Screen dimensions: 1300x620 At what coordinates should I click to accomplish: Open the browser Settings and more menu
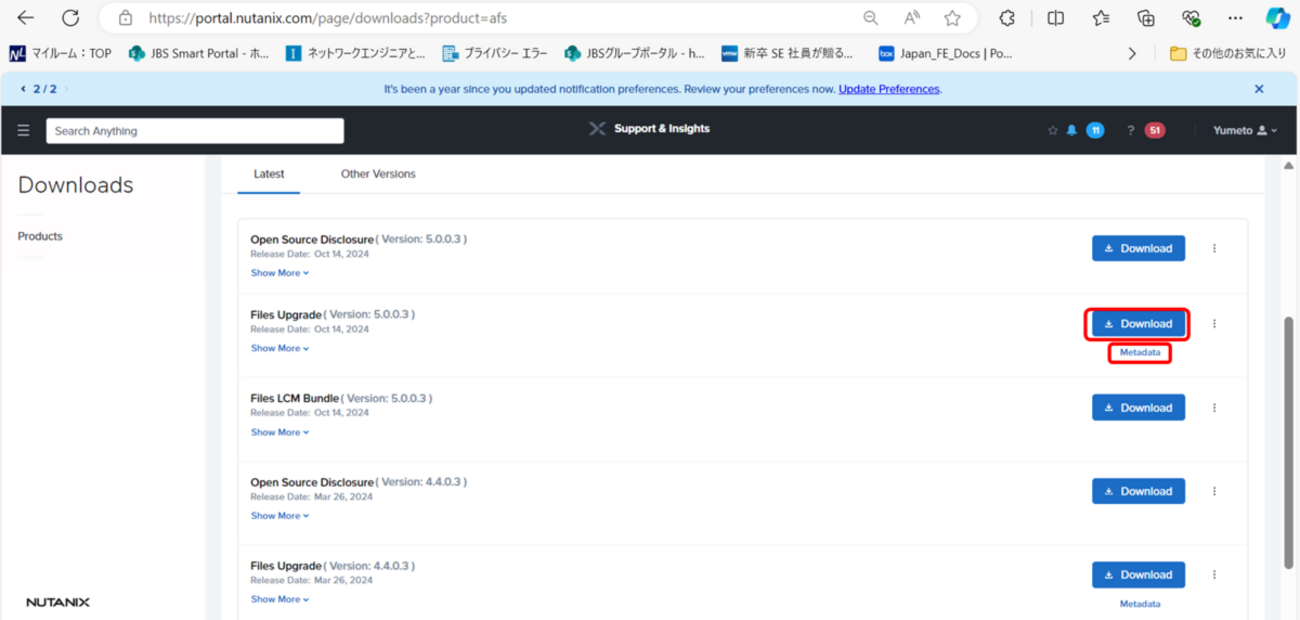(x=1236, y=18)
